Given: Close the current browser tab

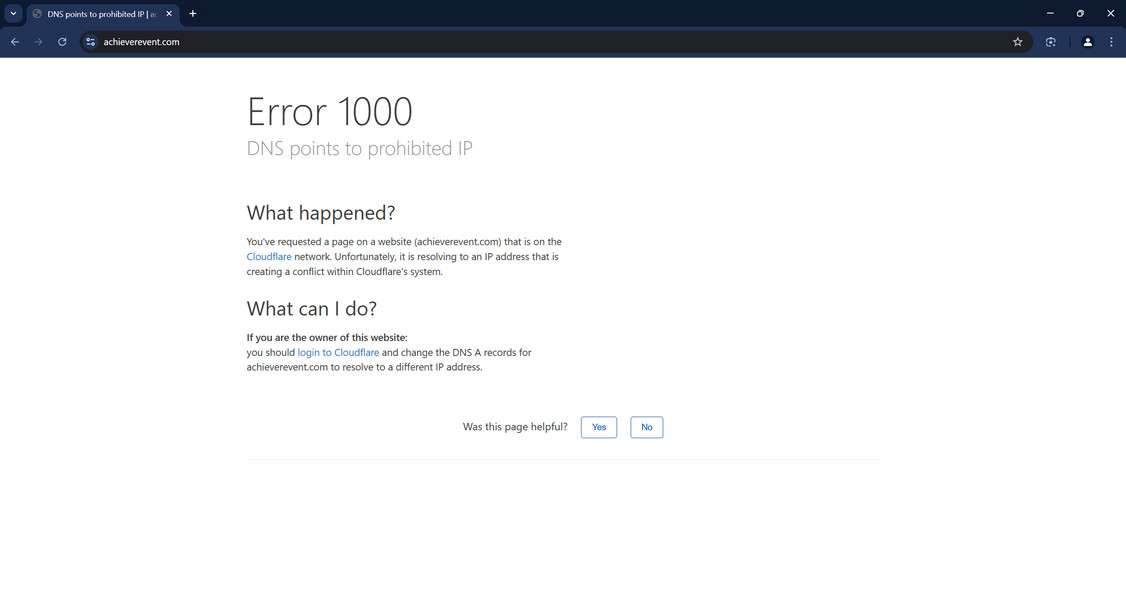Looking at the screenshot, I should click(x=168, y=13).
